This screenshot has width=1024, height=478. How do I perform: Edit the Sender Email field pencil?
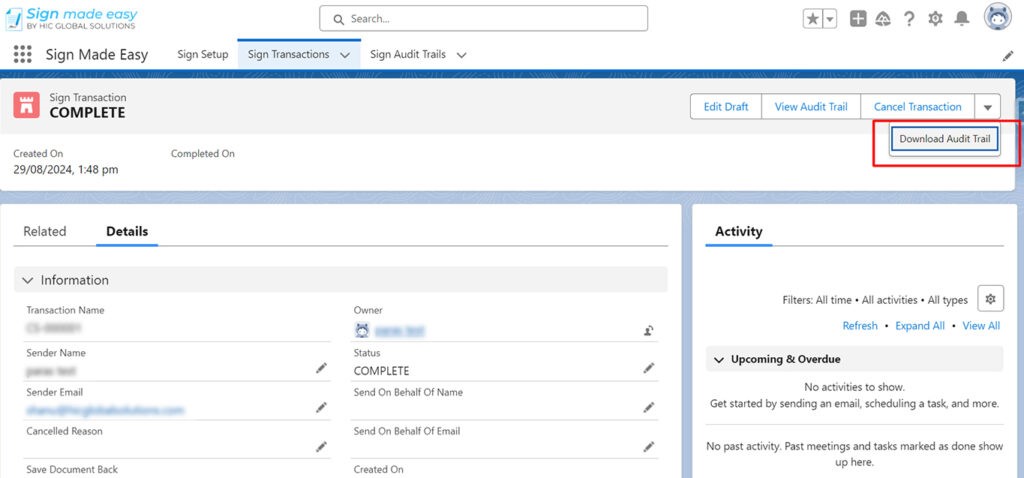[321, 407]
